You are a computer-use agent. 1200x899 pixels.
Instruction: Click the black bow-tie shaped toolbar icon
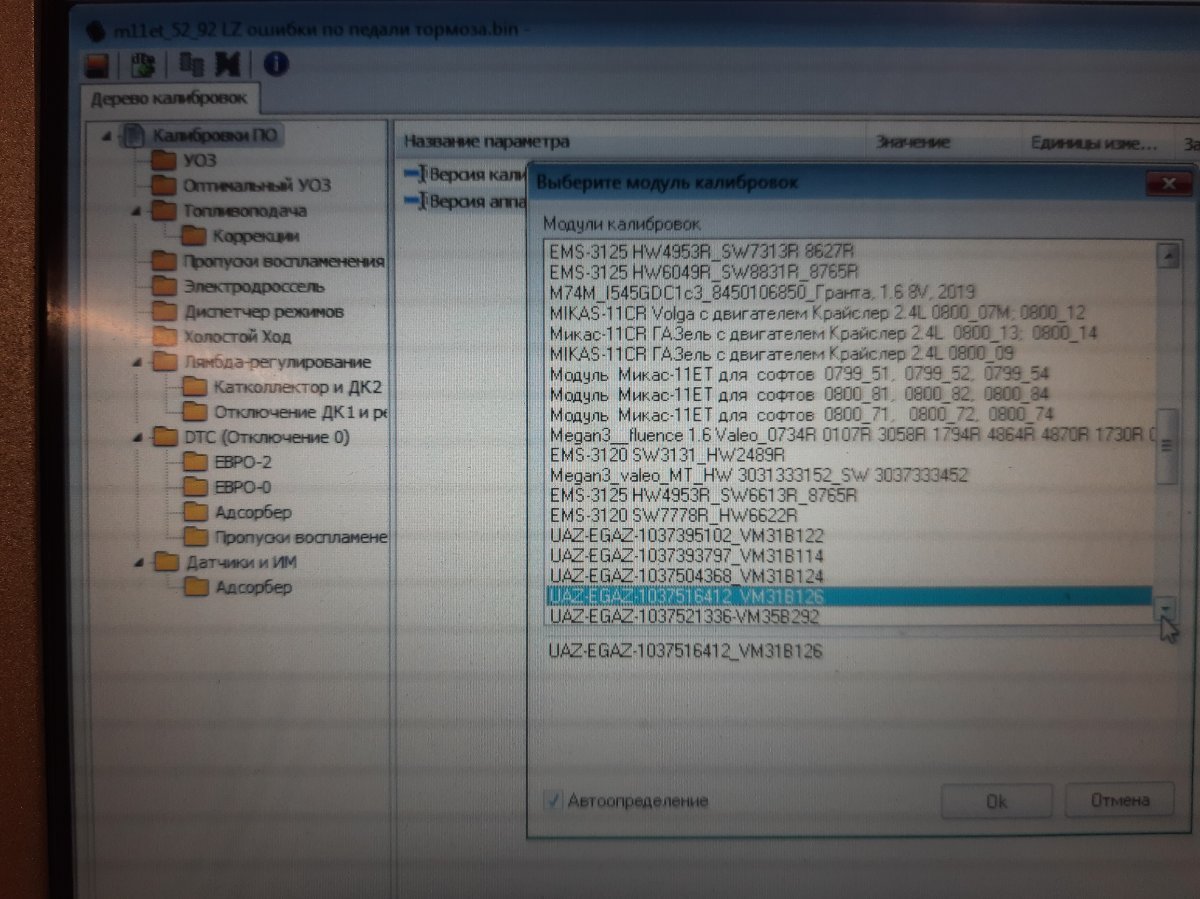pos(227,65)
